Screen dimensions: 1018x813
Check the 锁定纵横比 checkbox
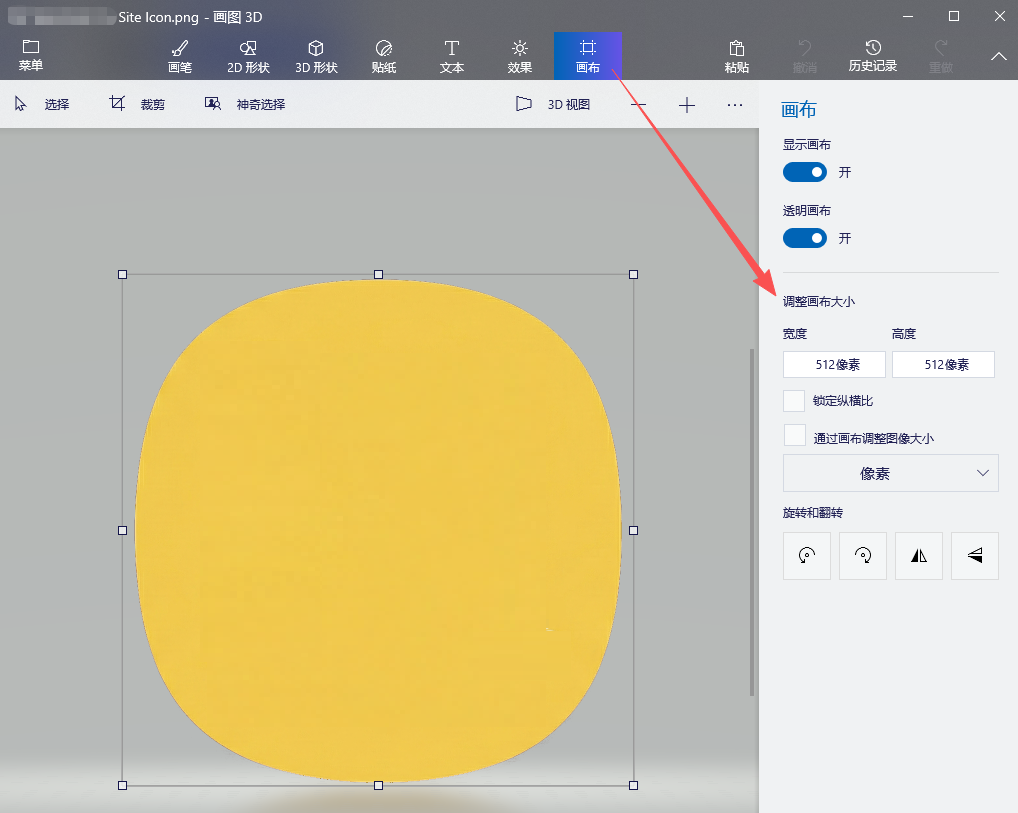794,401
